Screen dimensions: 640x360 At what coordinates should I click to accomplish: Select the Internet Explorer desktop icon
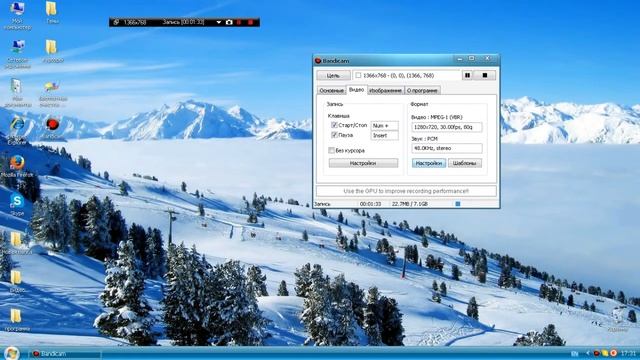pyautogui.click(x=17, y=131)
